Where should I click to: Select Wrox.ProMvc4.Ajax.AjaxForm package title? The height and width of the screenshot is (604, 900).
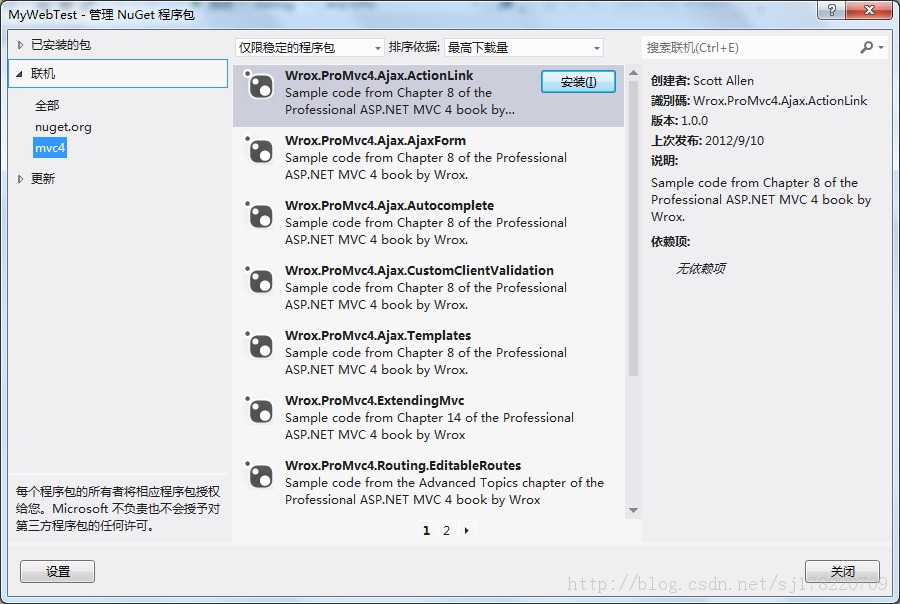tap(375, 141)
